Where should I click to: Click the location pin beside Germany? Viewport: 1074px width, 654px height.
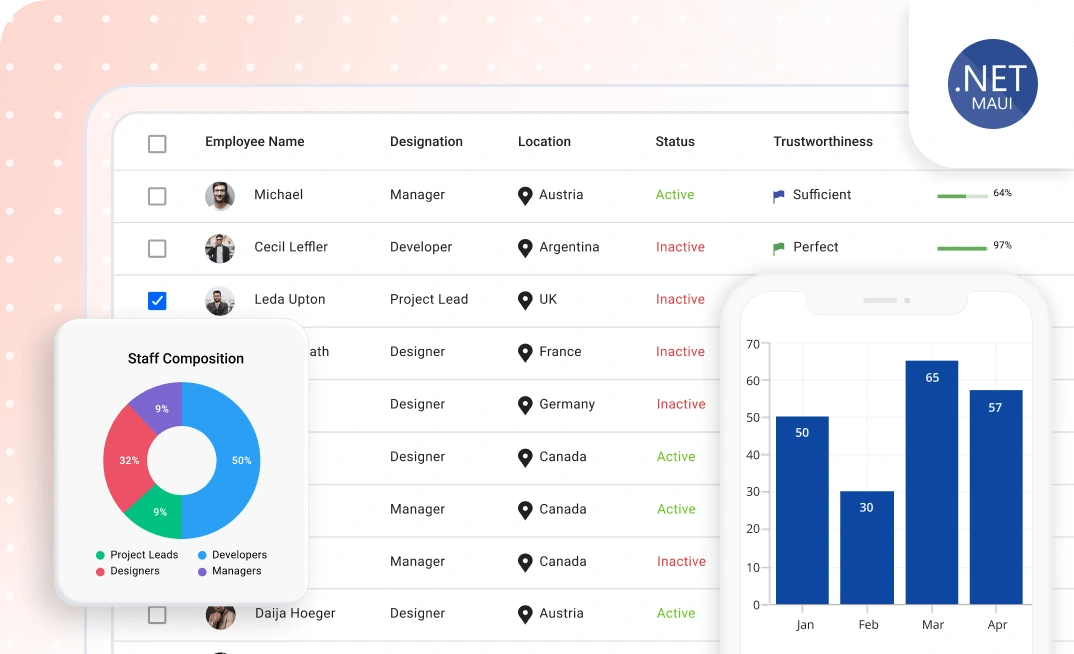click(525, 405)
